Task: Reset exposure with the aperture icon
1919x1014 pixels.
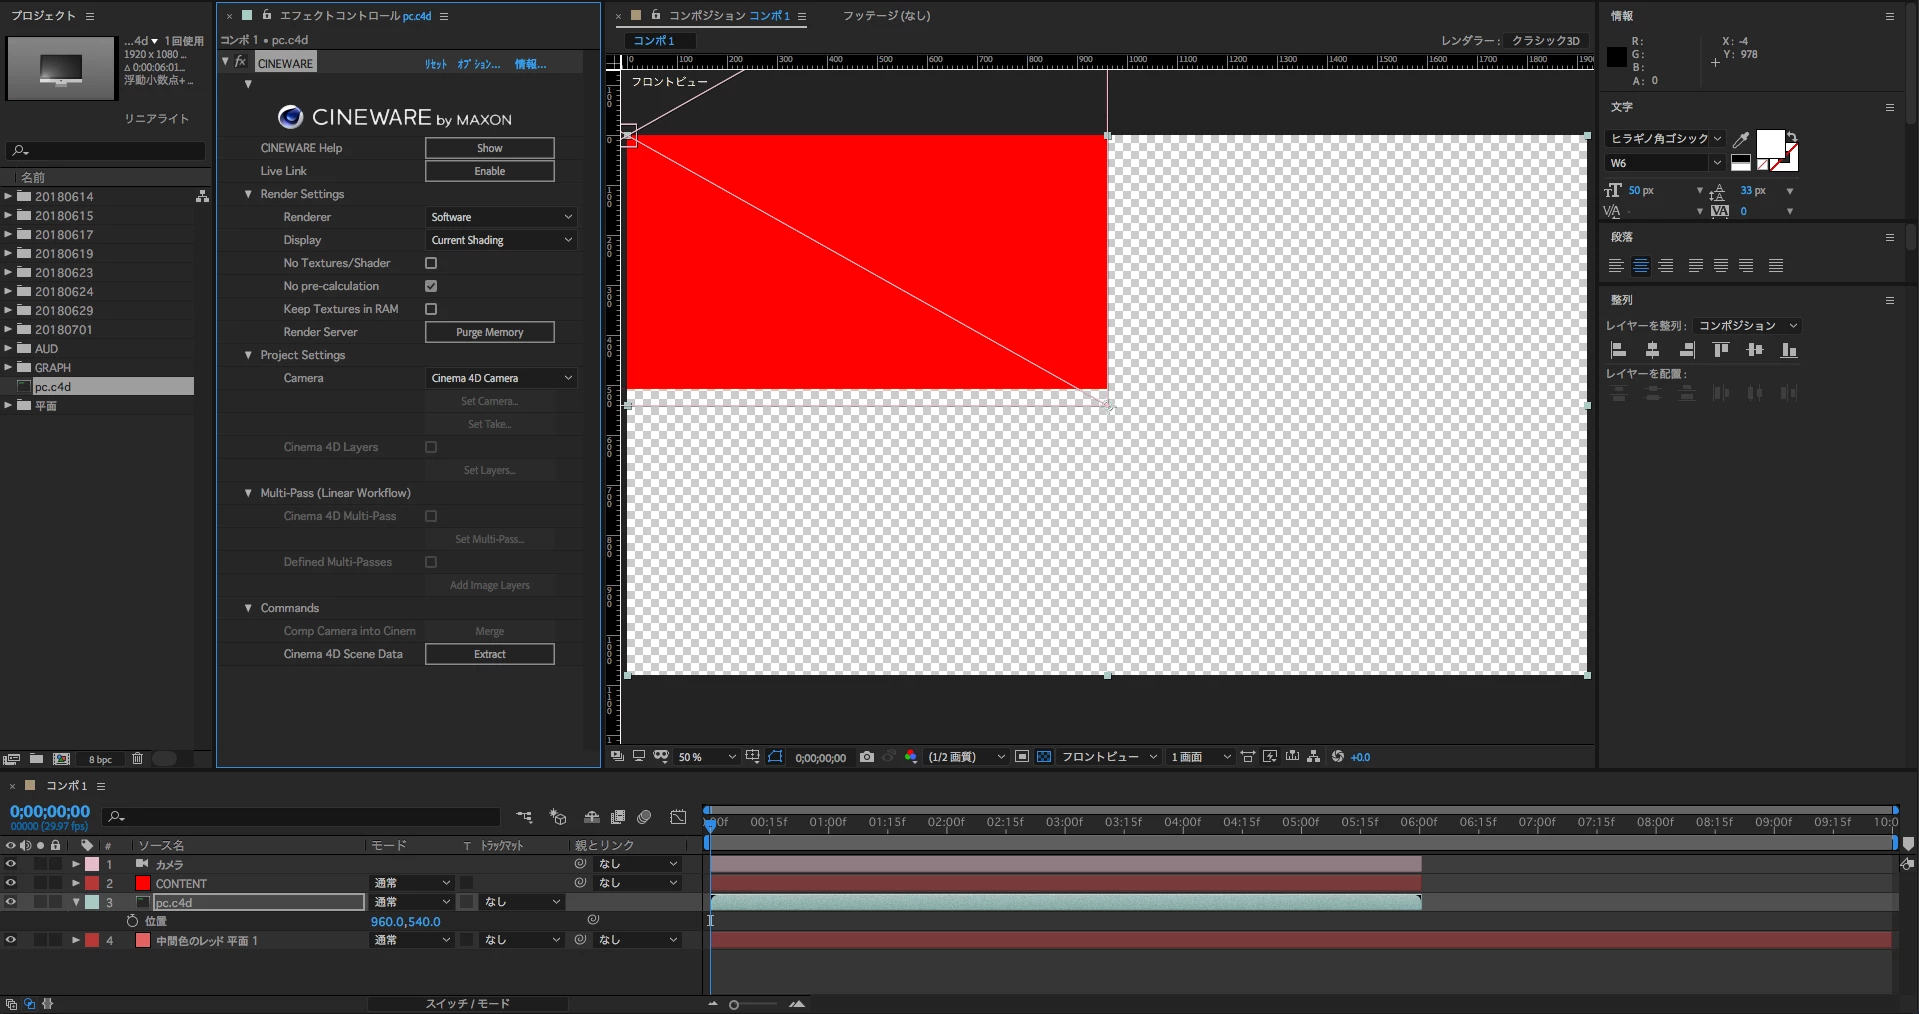Action: coord(1338,757)
